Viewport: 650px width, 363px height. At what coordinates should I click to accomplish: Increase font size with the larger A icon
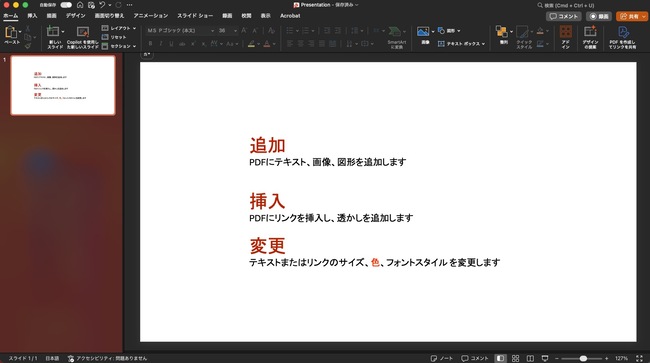pyautogui.click(x=244, y=31)
